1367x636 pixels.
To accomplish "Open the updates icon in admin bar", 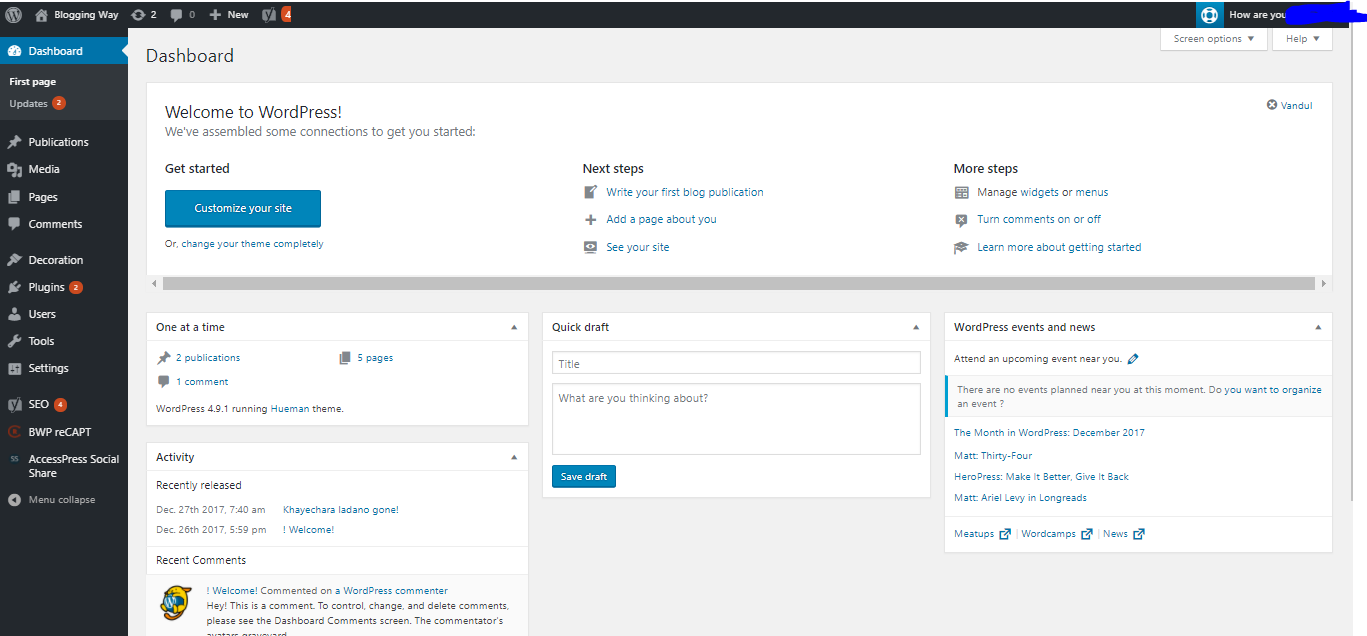I will click(x=137, y=15).
